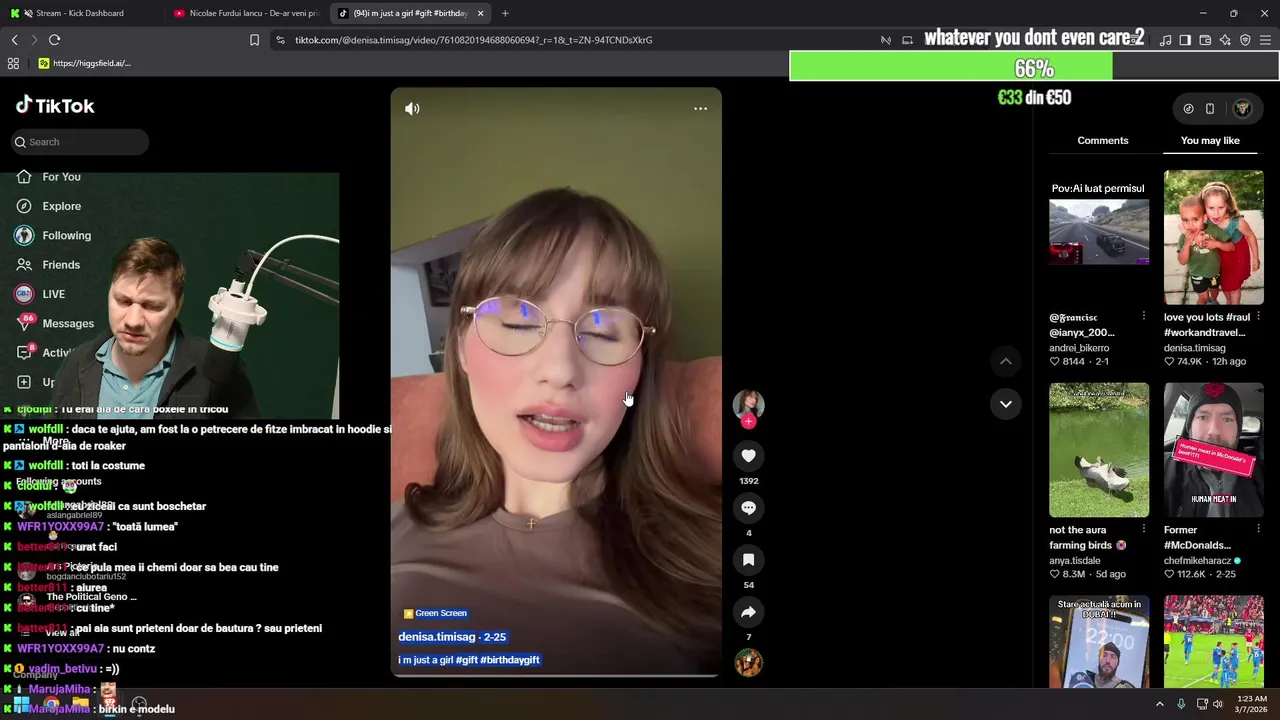Open the 'love you lots #raul' video thumbnail

pyautogui.click(x=1214, y=237)
